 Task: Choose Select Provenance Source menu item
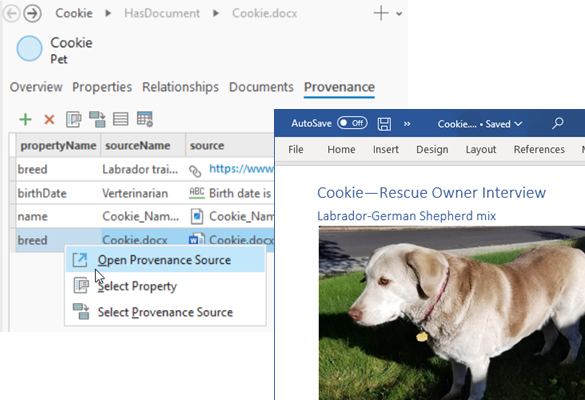pyautogui.click(x=165, y=312)
